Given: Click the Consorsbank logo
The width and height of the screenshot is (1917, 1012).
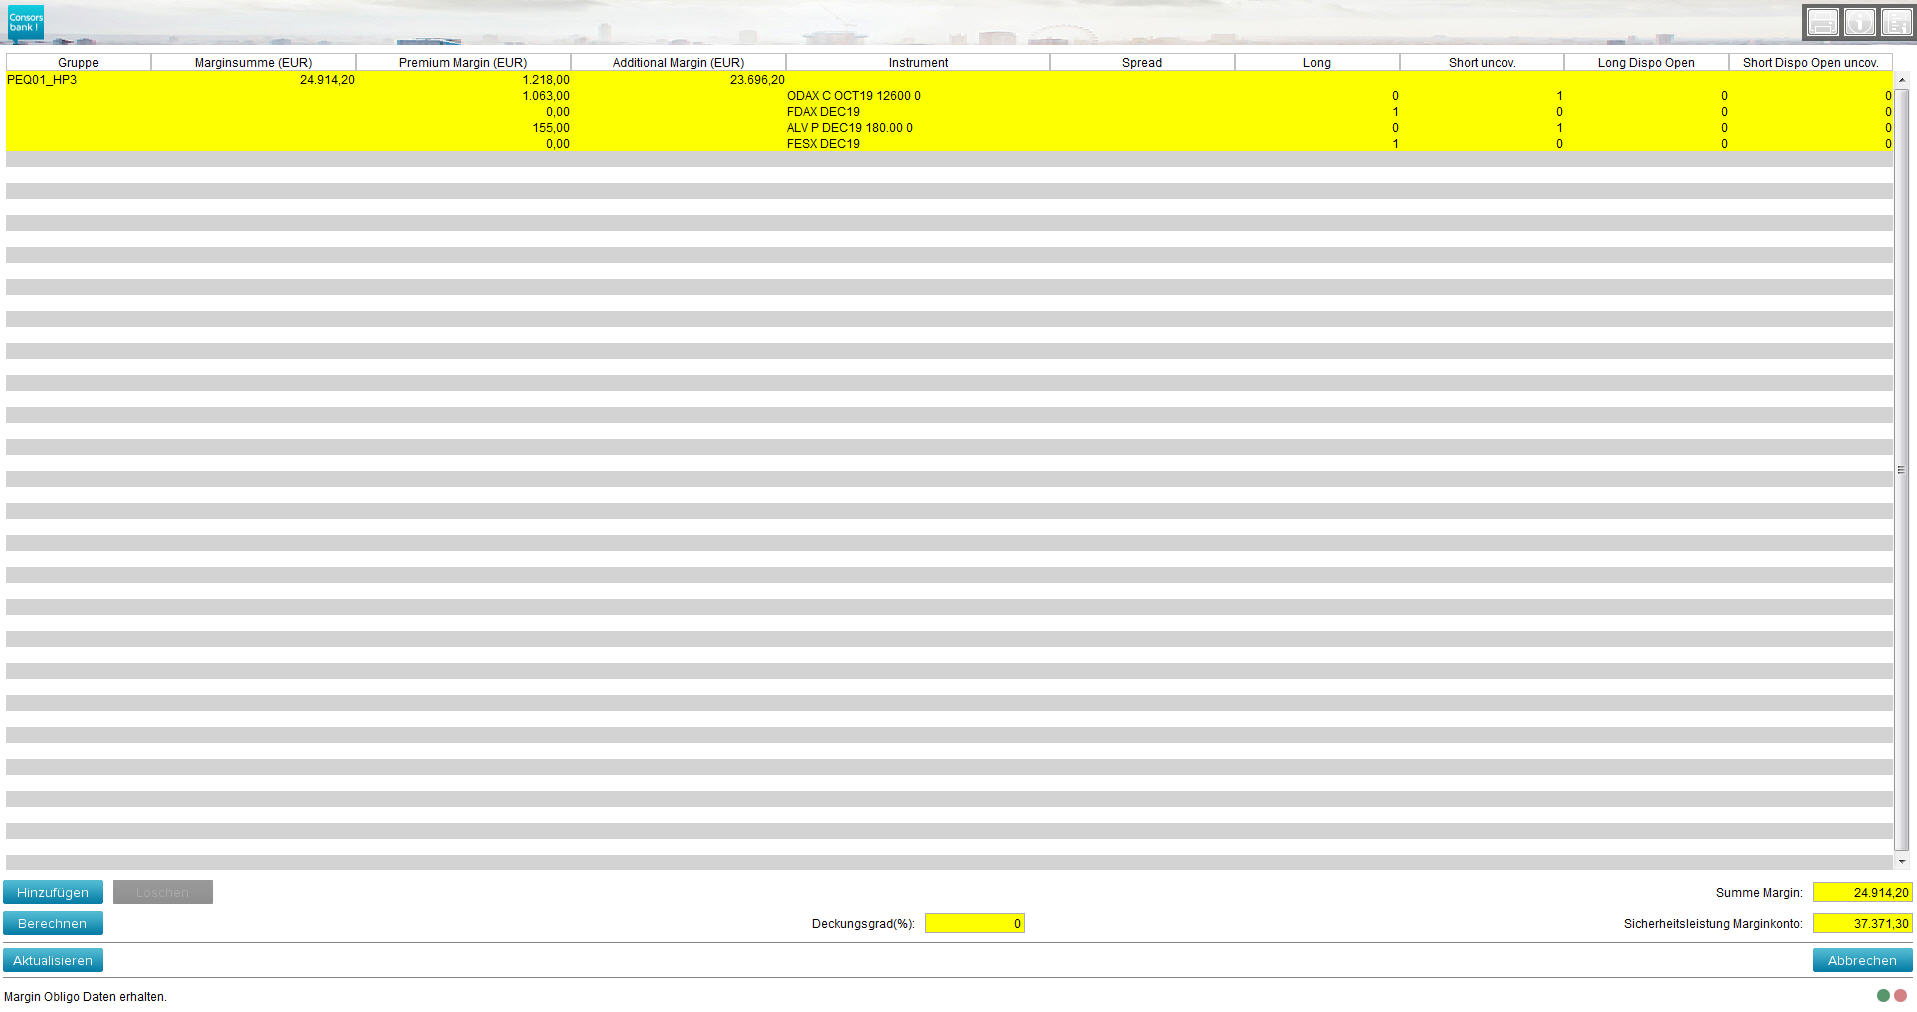Looking at the screenshot, I should (26, 22).
